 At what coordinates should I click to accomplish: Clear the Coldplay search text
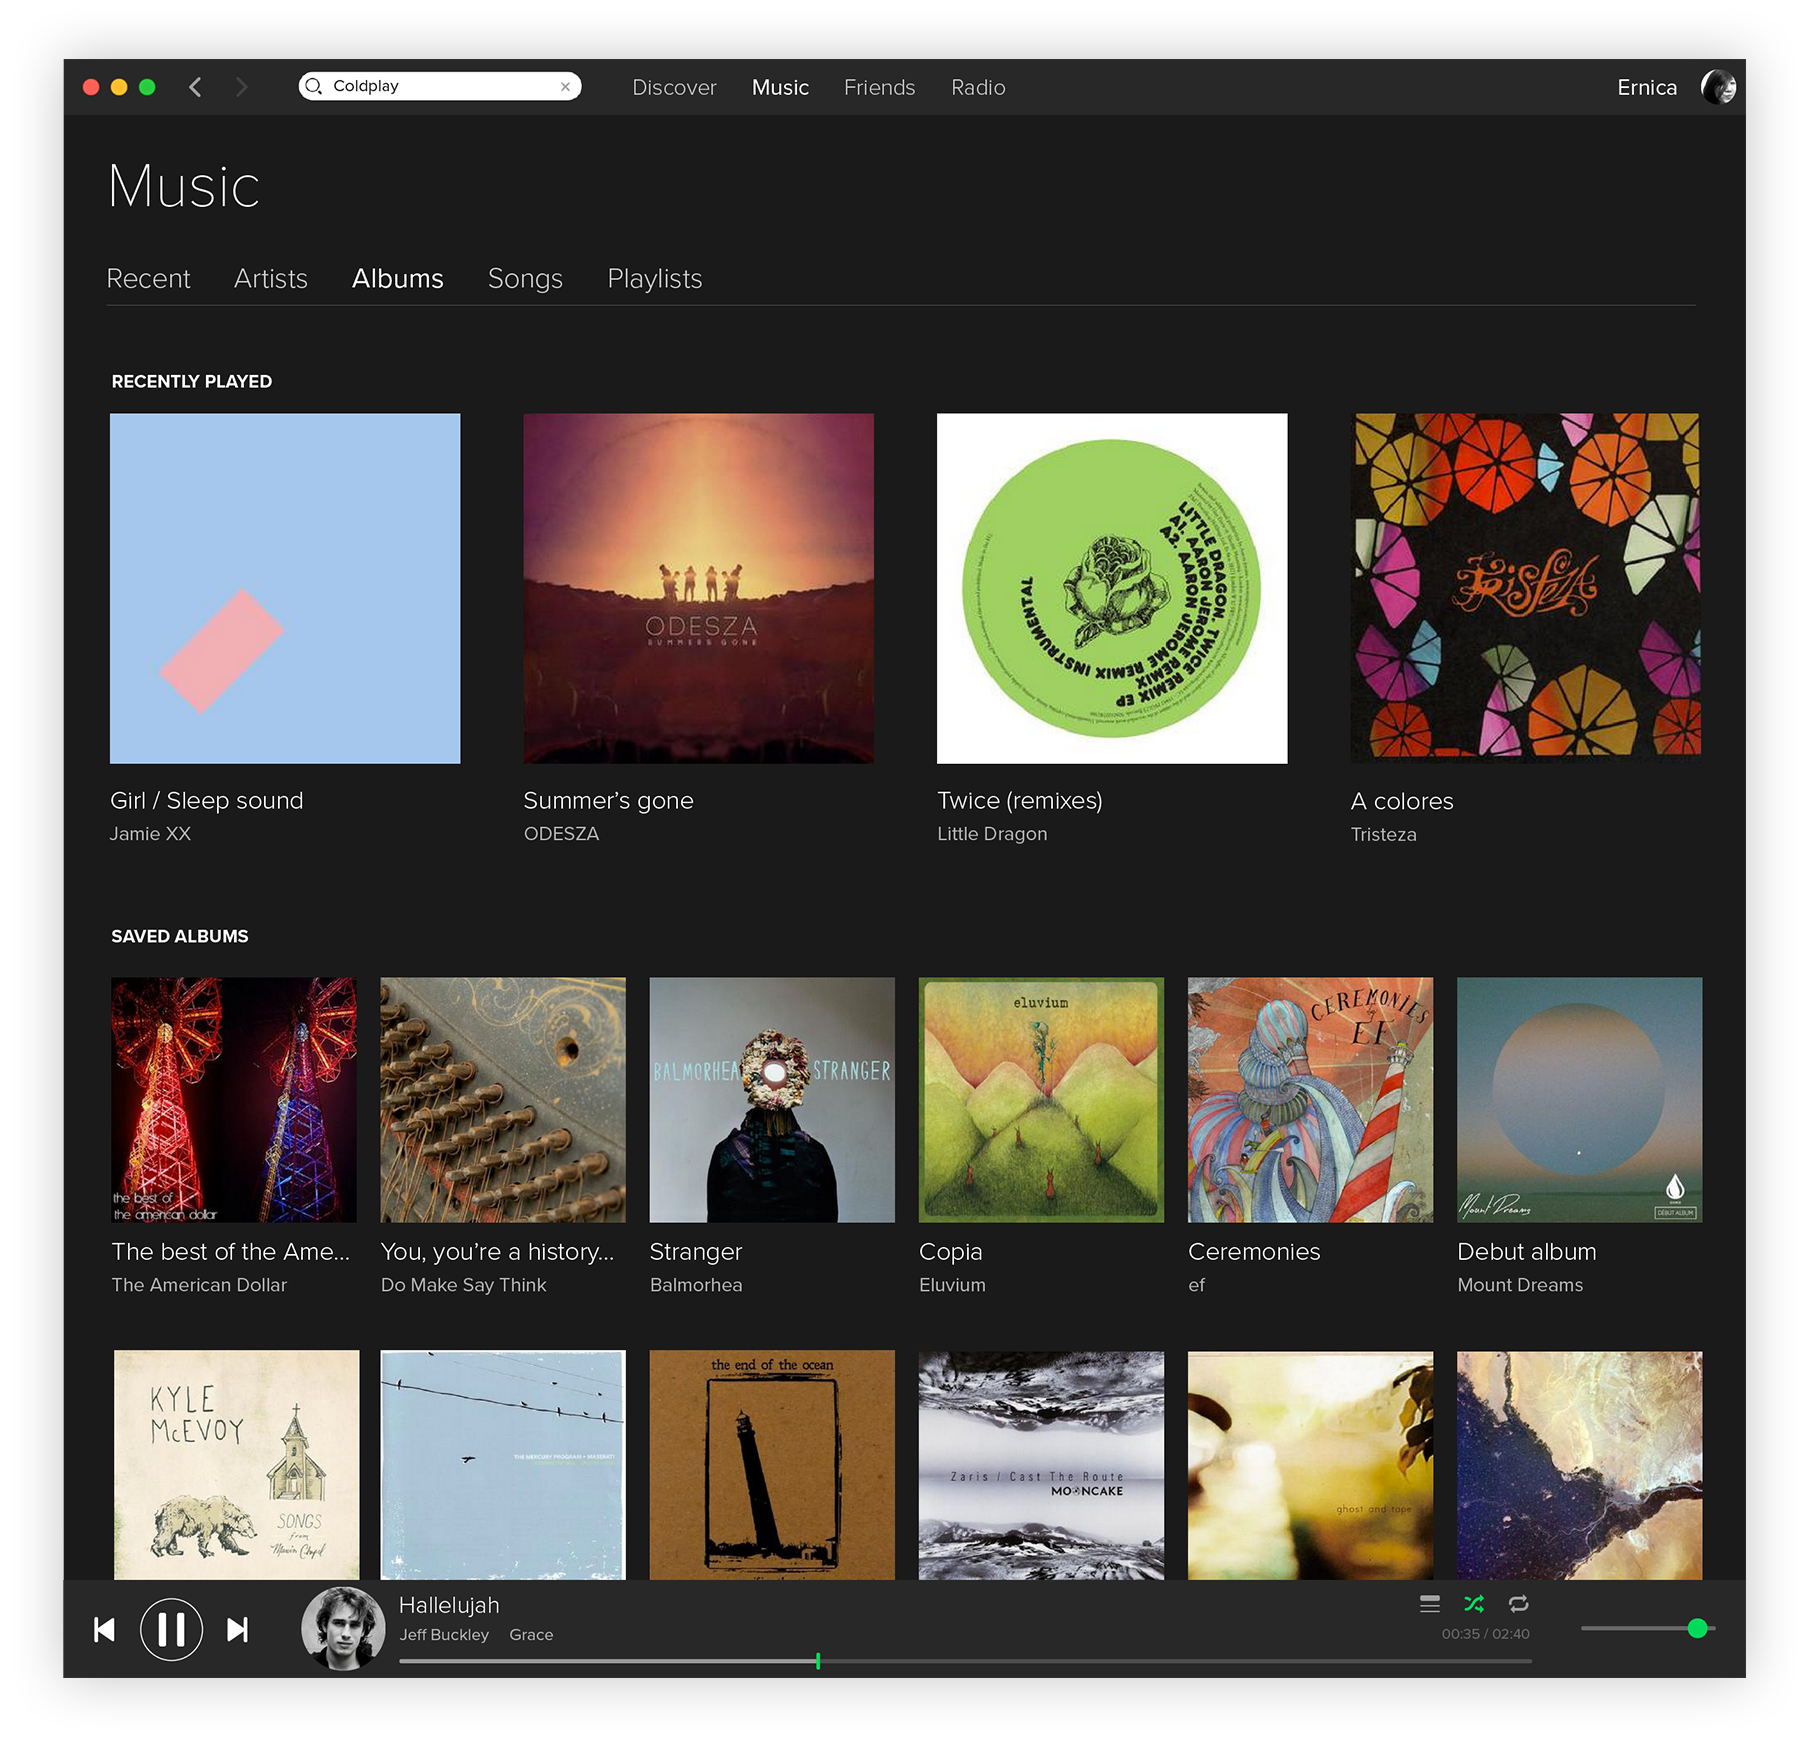pos(565,87)
